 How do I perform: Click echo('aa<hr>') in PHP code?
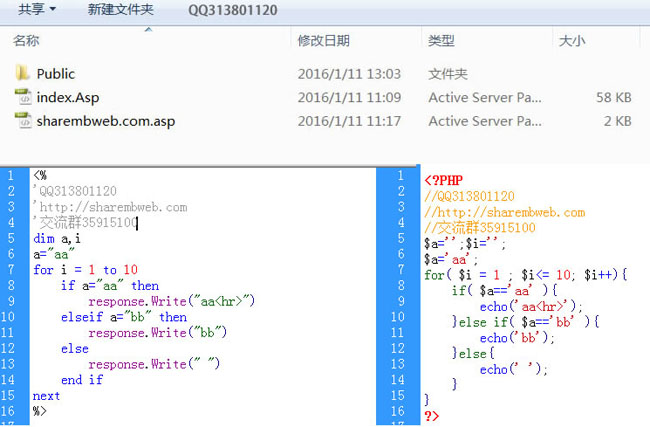(x=531, y=307)
